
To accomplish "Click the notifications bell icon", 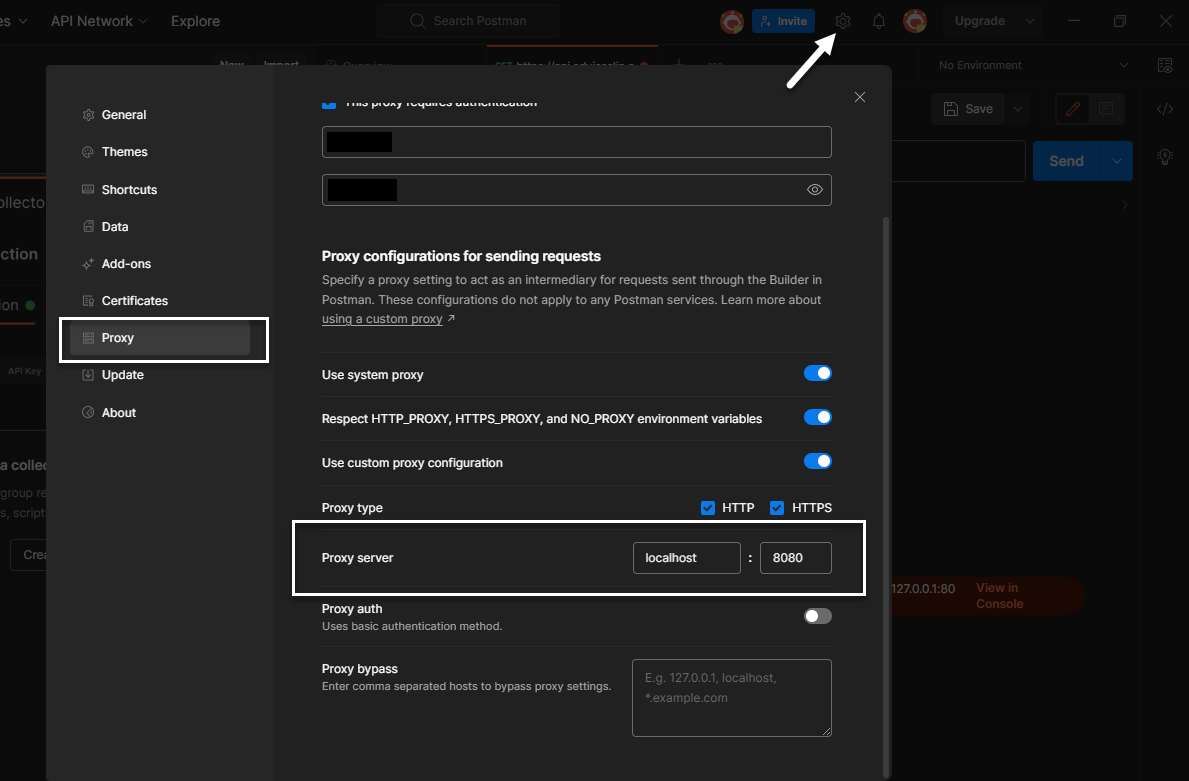I will (879, 21).
